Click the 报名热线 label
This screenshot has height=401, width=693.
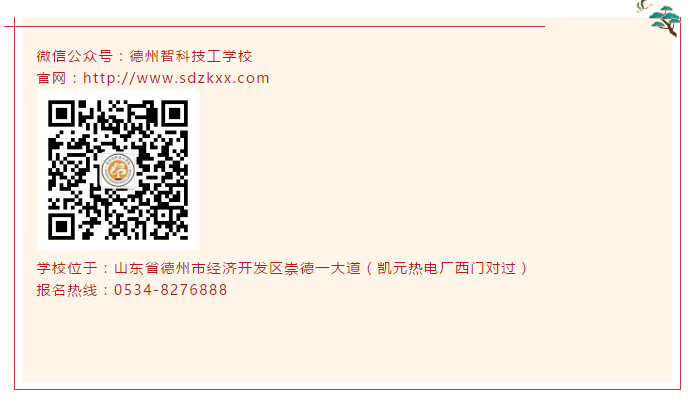pyautogui.click(x=67, y=290)
